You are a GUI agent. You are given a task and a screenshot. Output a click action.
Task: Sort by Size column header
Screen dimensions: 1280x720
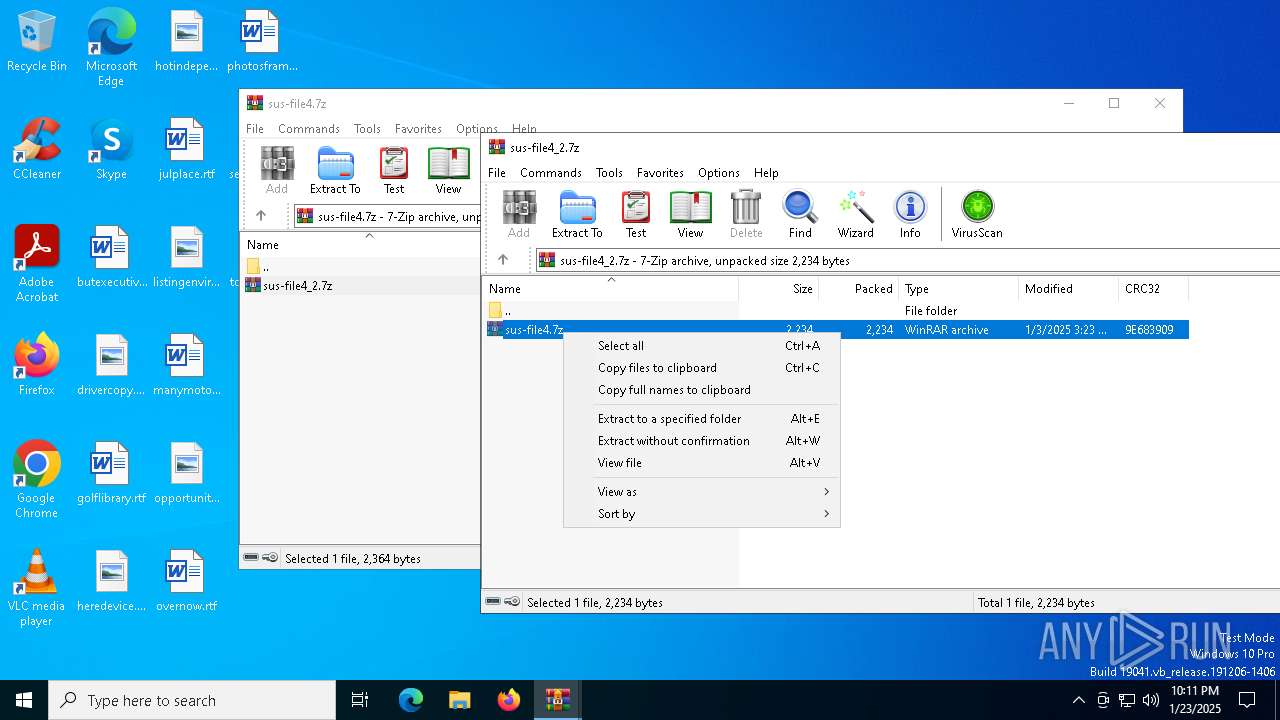(779, 289)
